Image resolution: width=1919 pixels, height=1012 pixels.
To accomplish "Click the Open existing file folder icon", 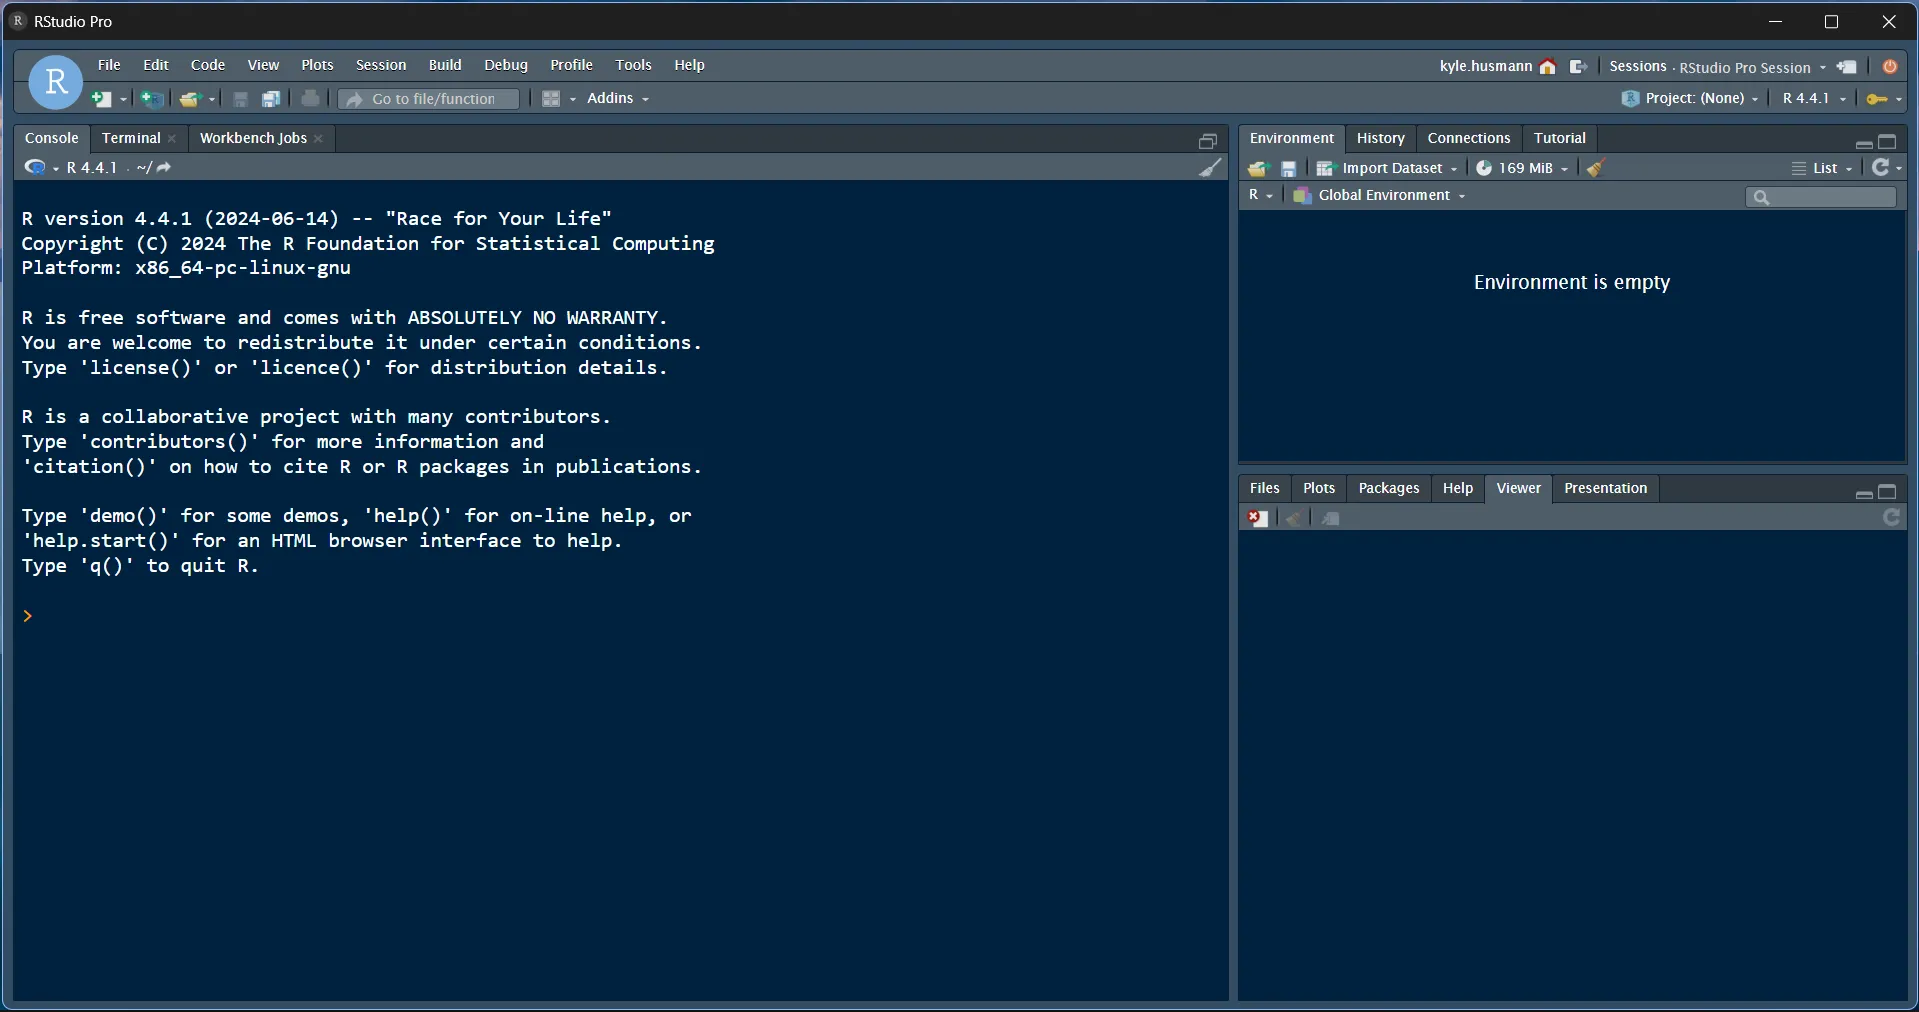I will [190, 99].
